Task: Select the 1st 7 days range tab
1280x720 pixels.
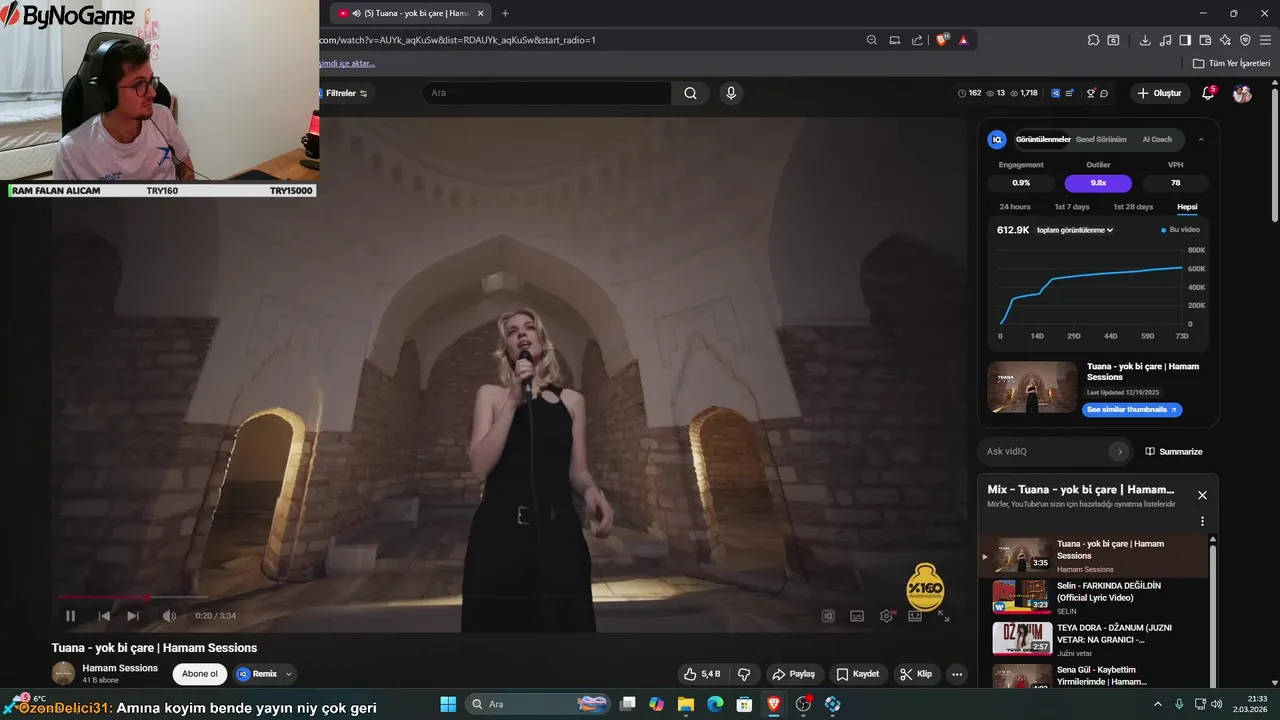Action: 1072,207
